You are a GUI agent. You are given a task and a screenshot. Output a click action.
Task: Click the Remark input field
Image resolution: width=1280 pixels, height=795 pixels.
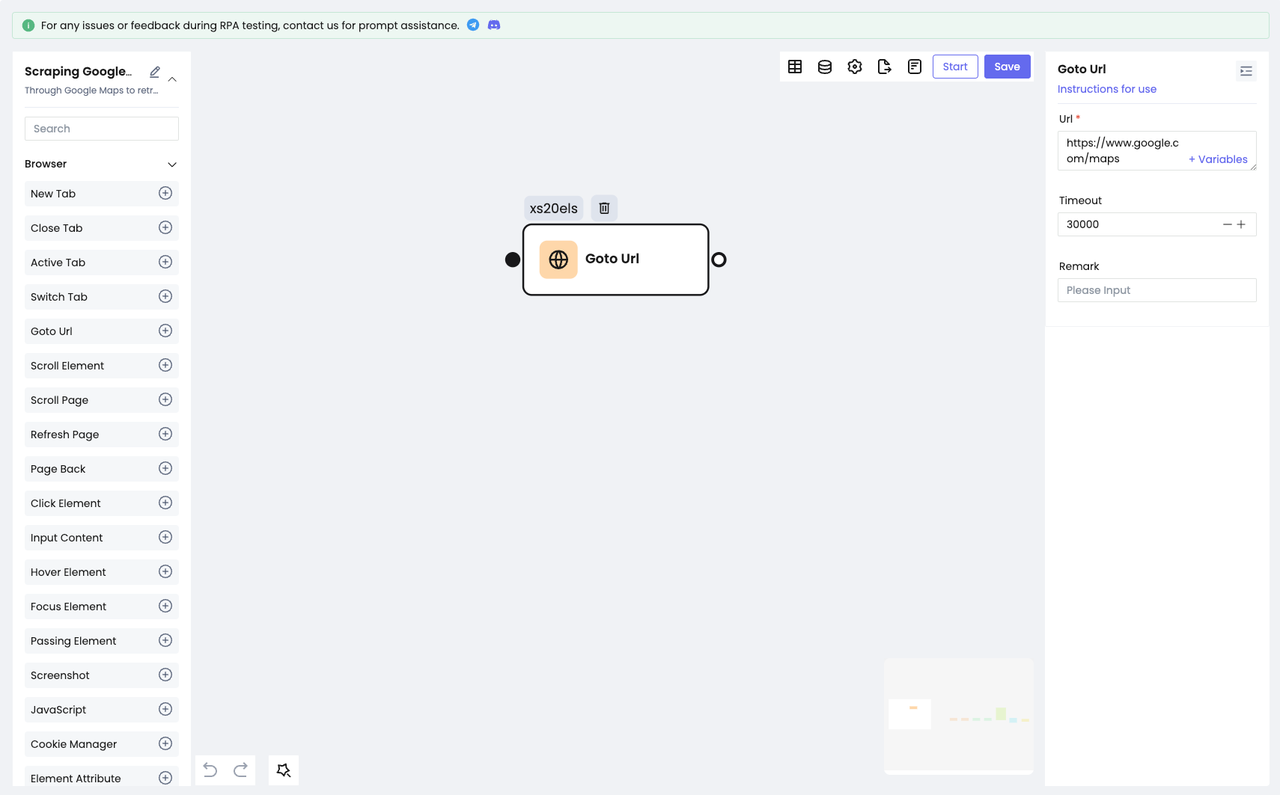coord(1157,290)
